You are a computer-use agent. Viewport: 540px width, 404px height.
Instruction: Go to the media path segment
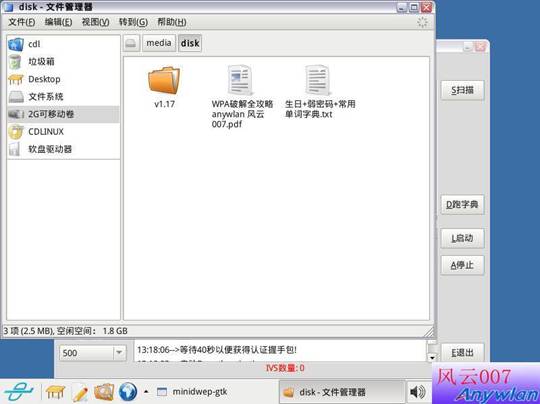click(x=159, y=43)
